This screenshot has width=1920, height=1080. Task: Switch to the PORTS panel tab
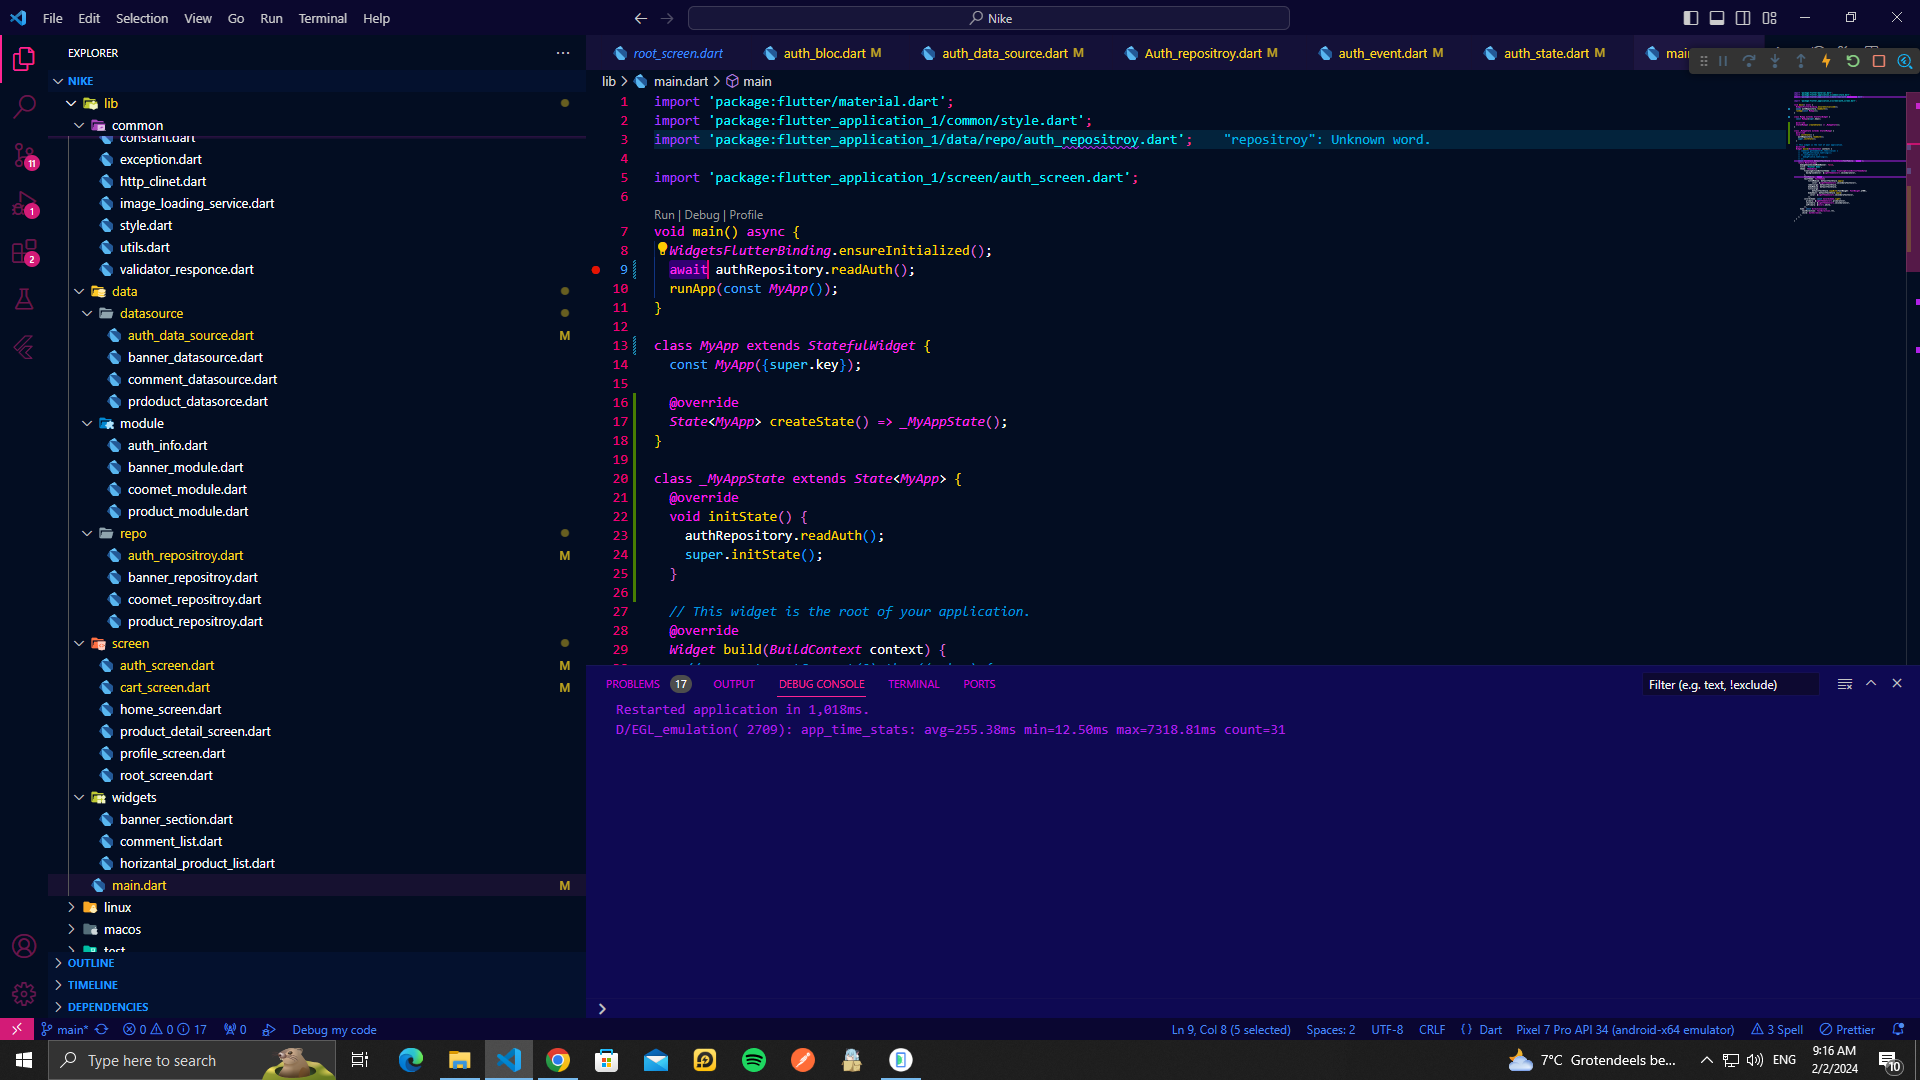[979, 684]
